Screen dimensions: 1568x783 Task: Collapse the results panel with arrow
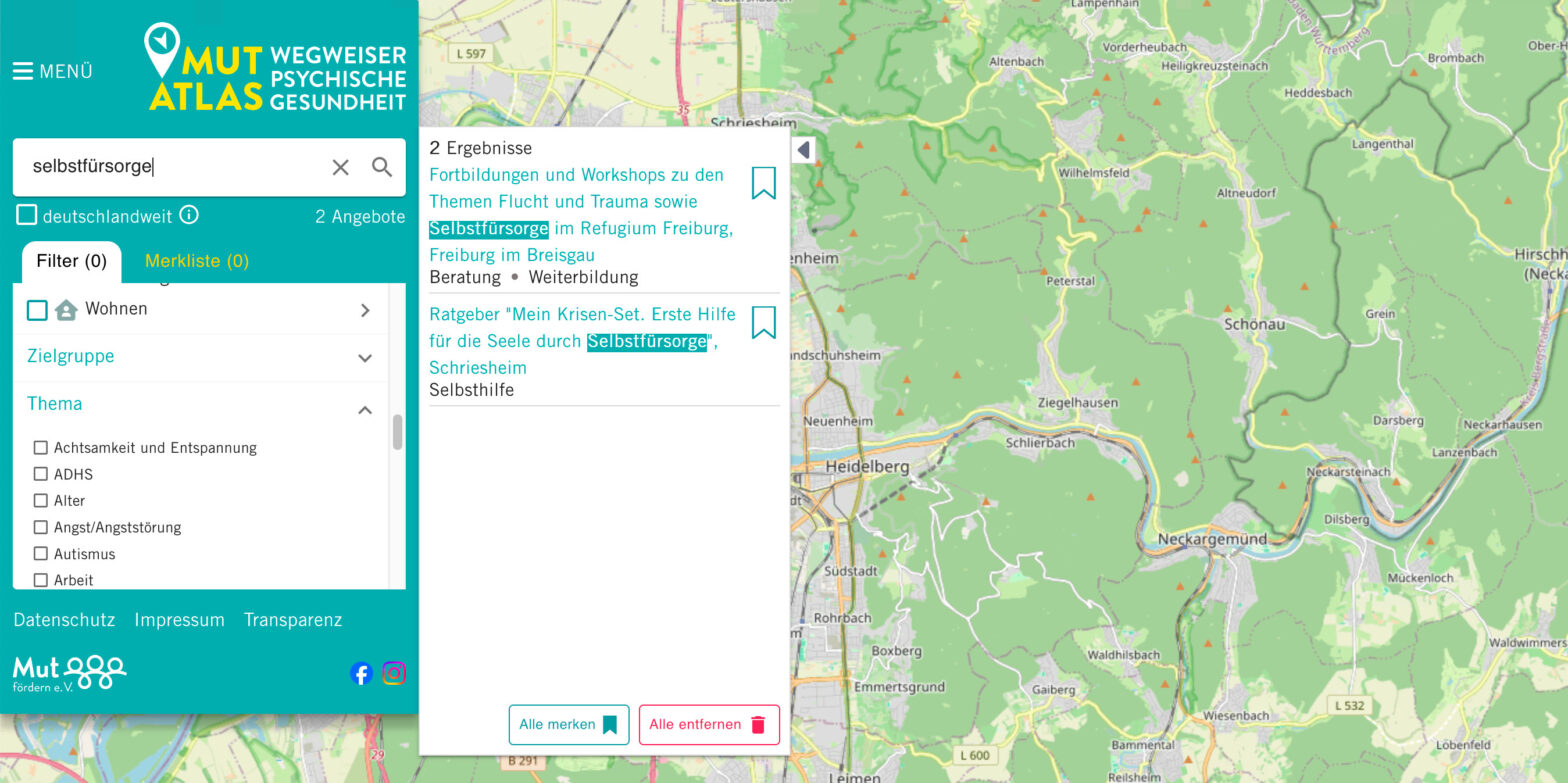(803, 151)
